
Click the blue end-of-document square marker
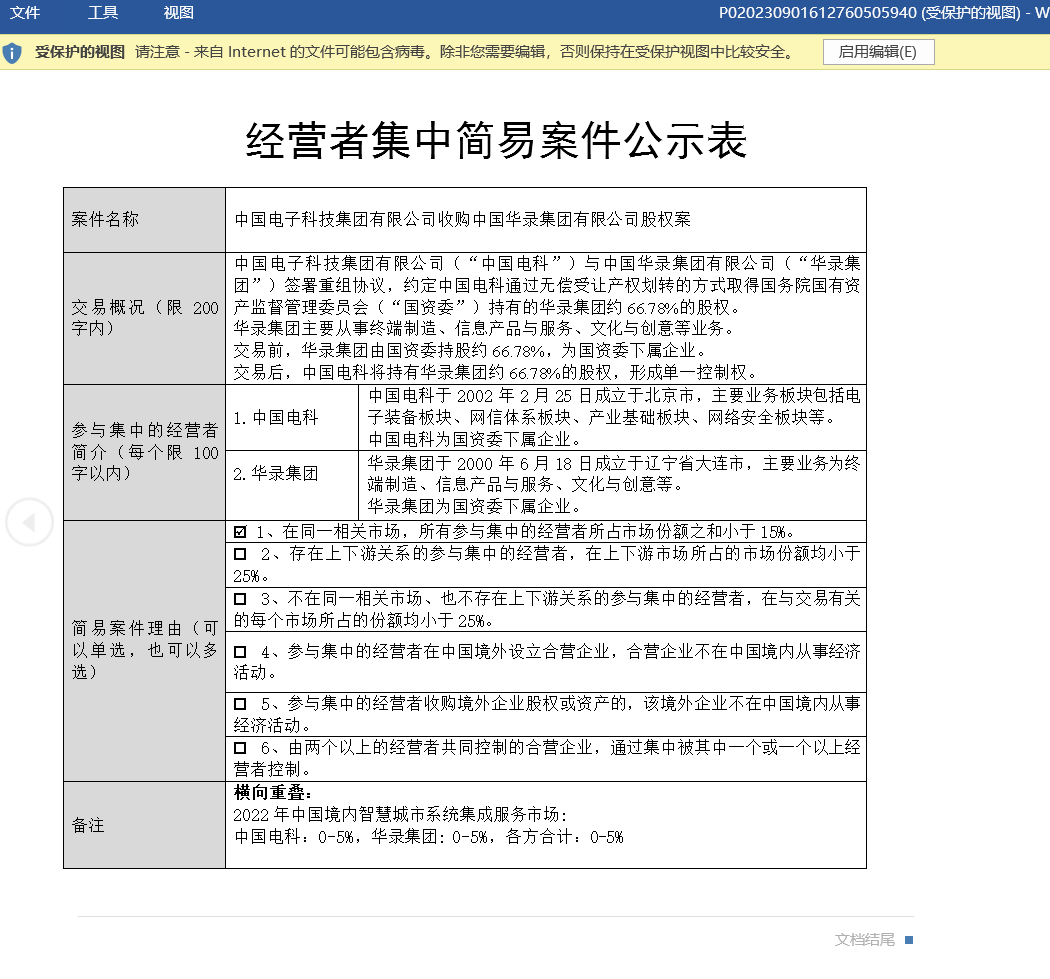[x=909, y=940]
